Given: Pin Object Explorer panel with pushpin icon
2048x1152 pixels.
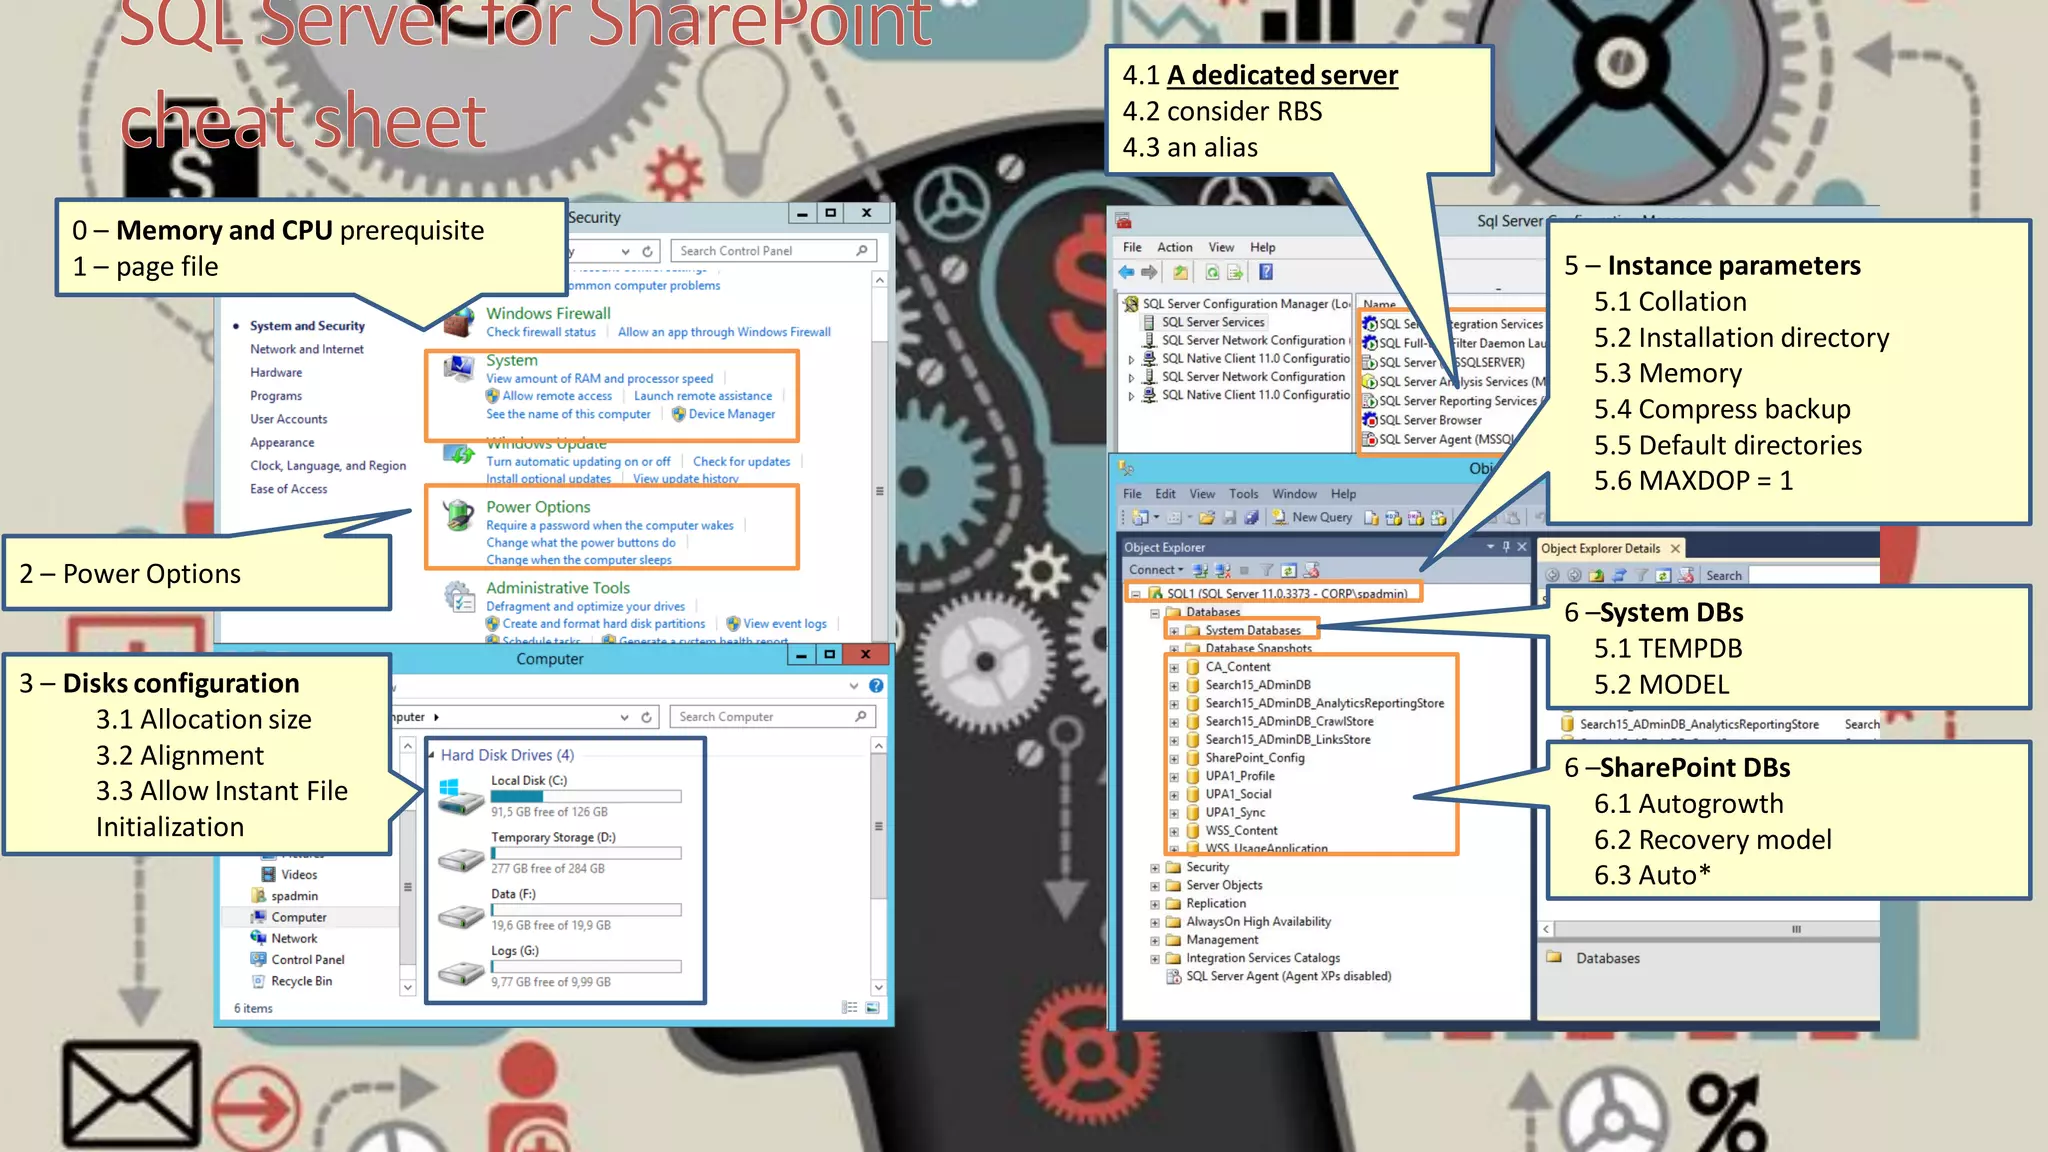Looking at the screenshot, I should point(1506,547).
